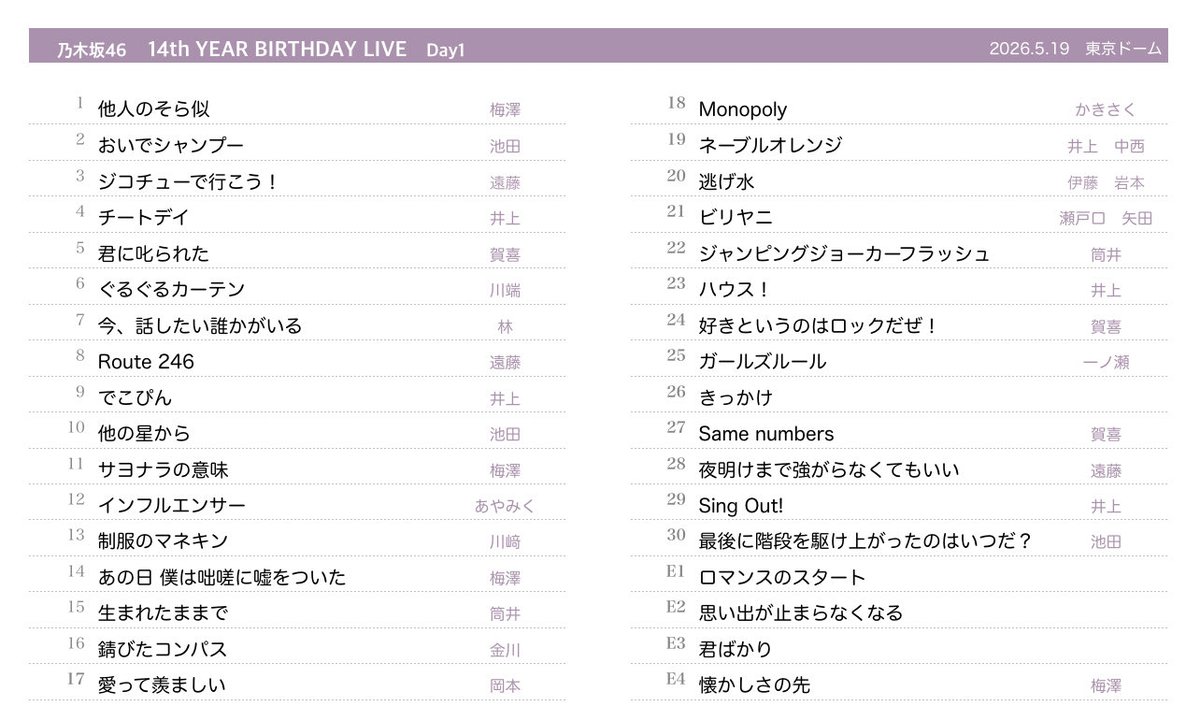The width and height of the screenshot is (1200, 706).
Task: Click the song 生まれたままで
Action: (x=162, y=613)
